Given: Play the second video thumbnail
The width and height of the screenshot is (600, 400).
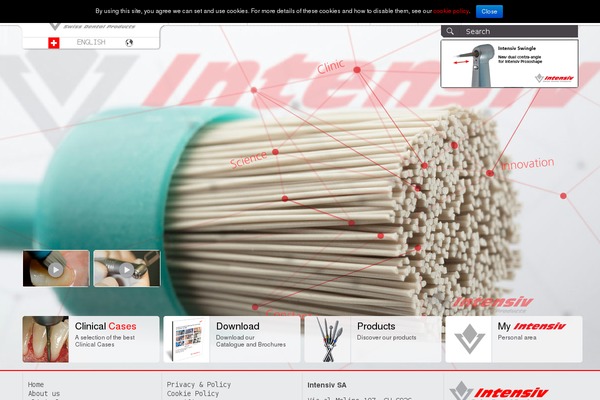Looking at the screenshot, I should point(126,269).
